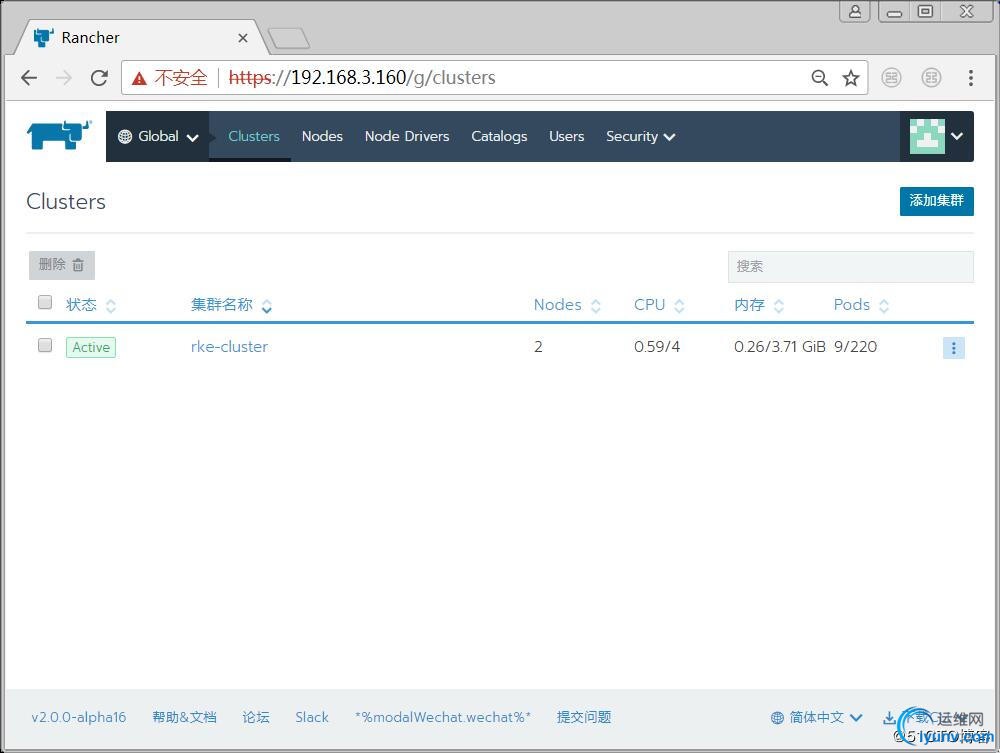Screen dimensions: 1000x753
Task: Open the Users nav tab
Action: point(566,136)
